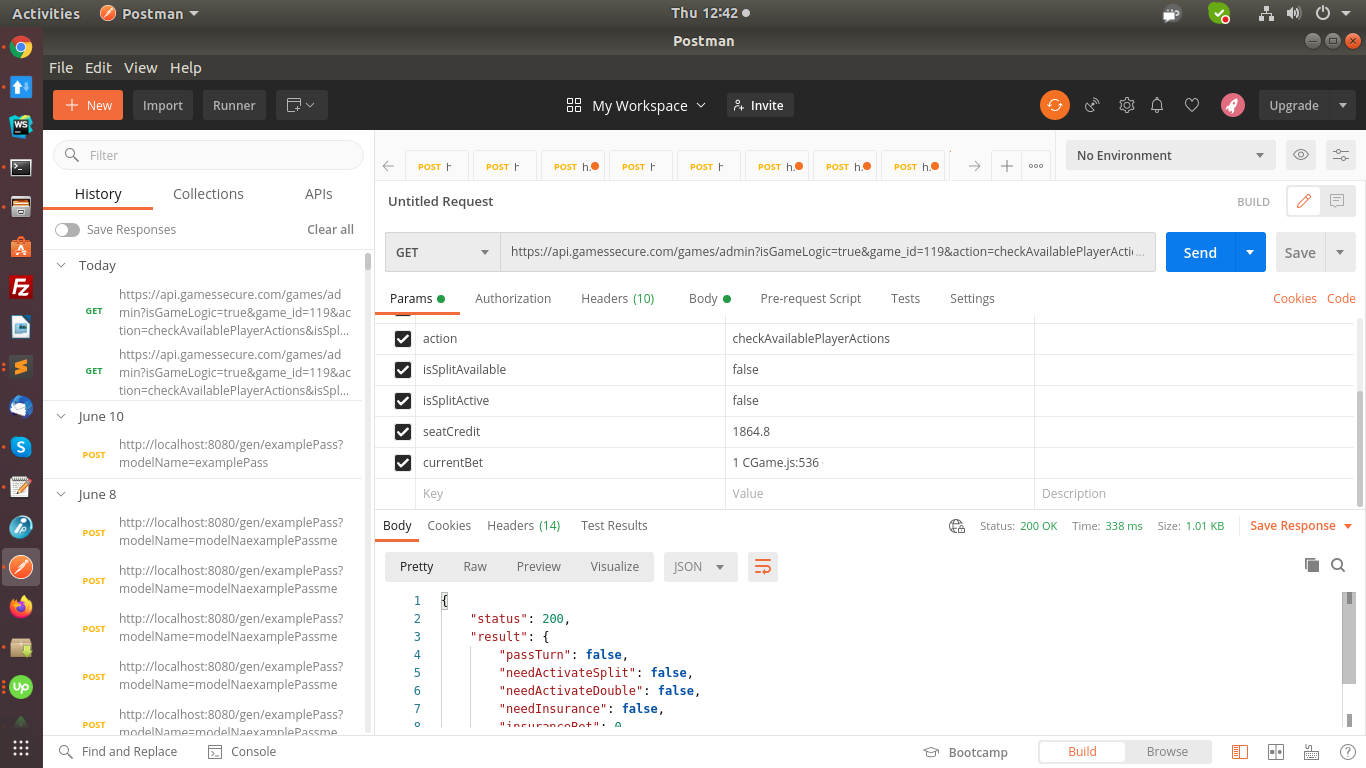
Task: Go to next request tabs arrow
Action: [974, 166]
